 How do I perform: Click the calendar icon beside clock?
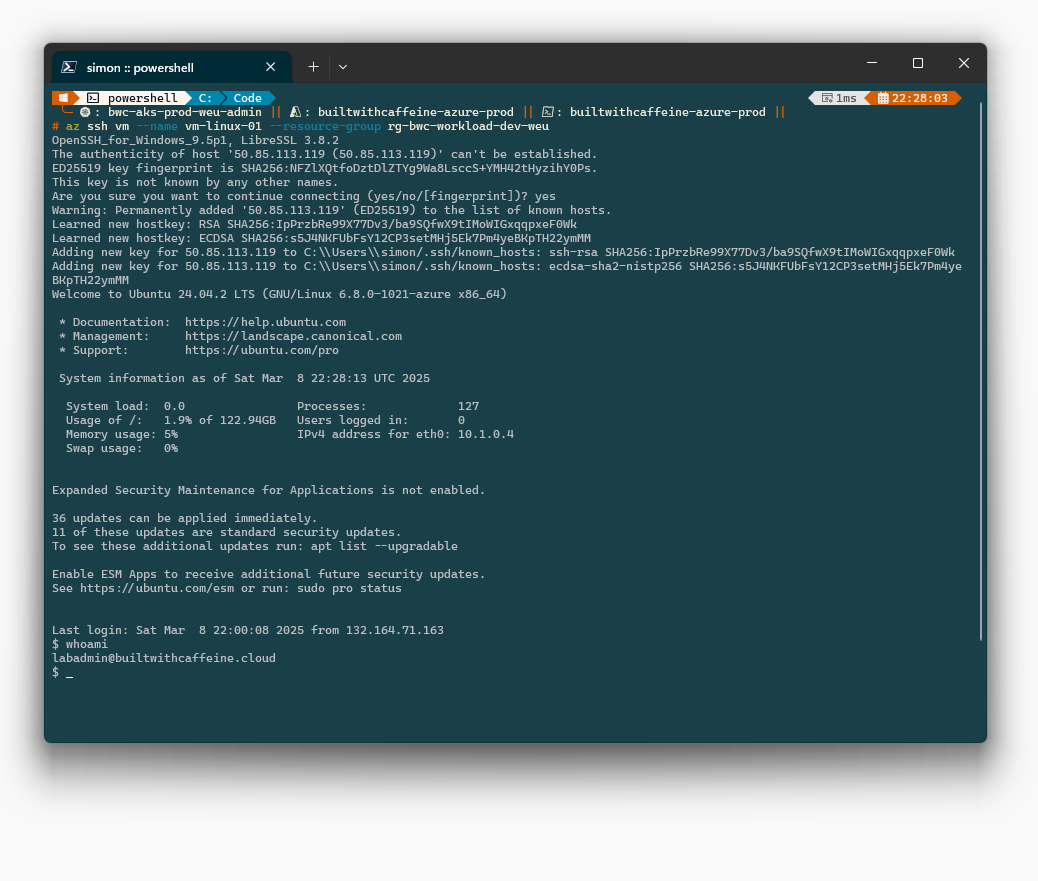click(882, 98)
